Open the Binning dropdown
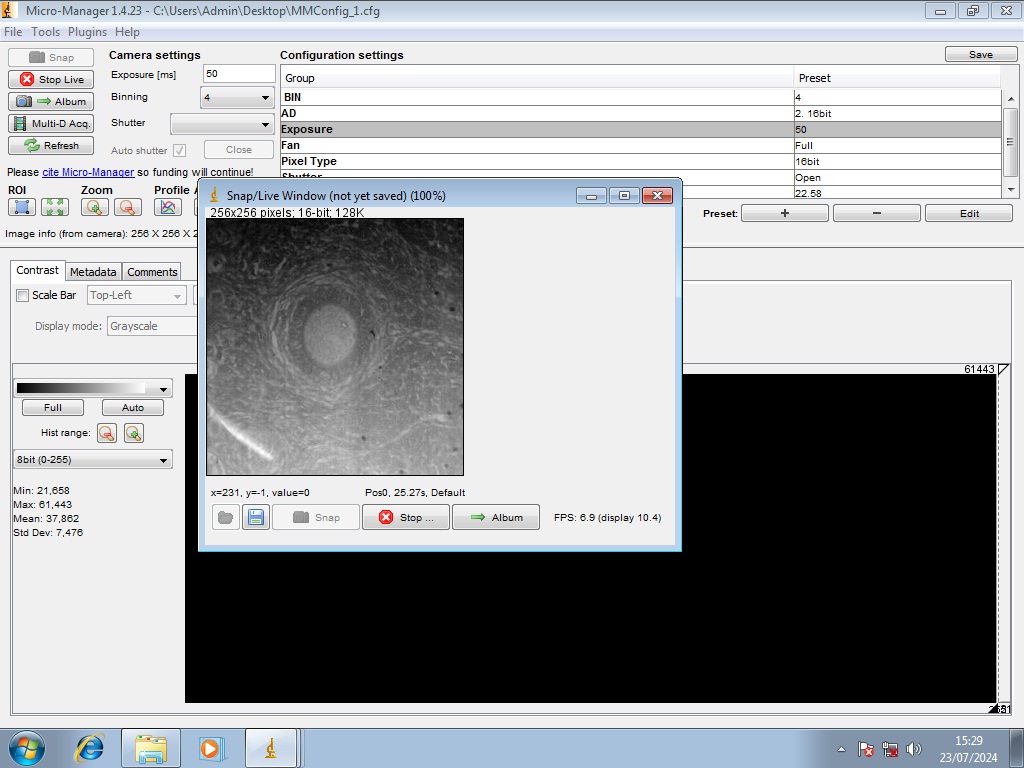Image resolution: width=1024 pixels, height=768 pixels. 237,98
